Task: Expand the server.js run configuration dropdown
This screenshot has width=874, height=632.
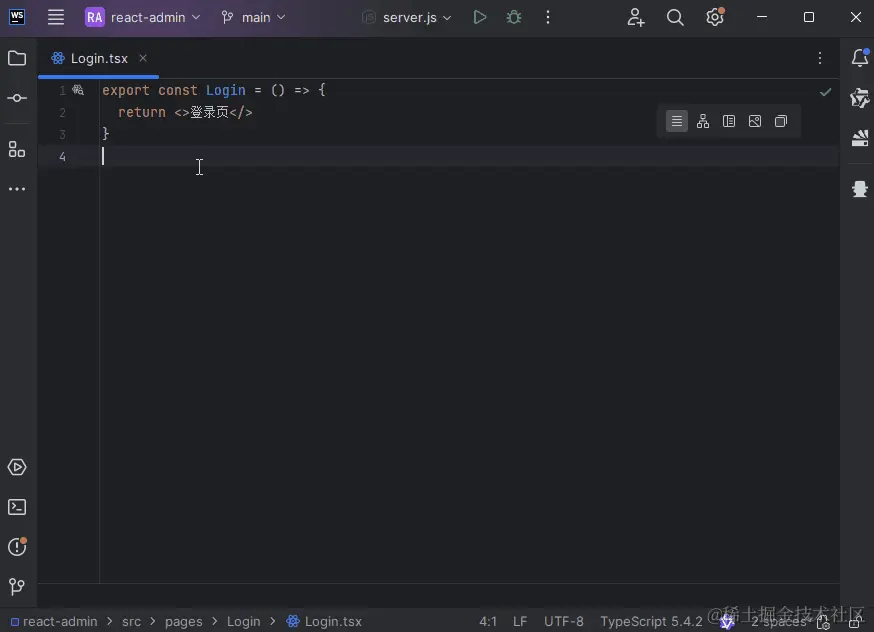Action: (x=407, y=17)
